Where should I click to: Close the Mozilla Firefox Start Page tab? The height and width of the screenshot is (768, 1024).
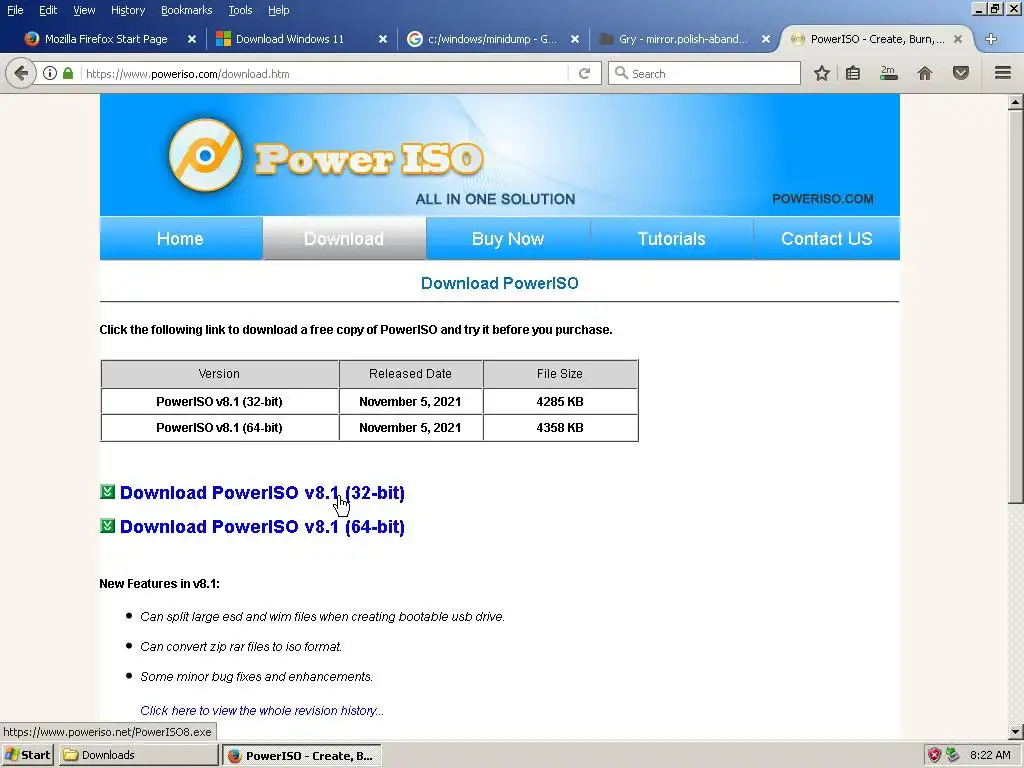coord(192,39)
